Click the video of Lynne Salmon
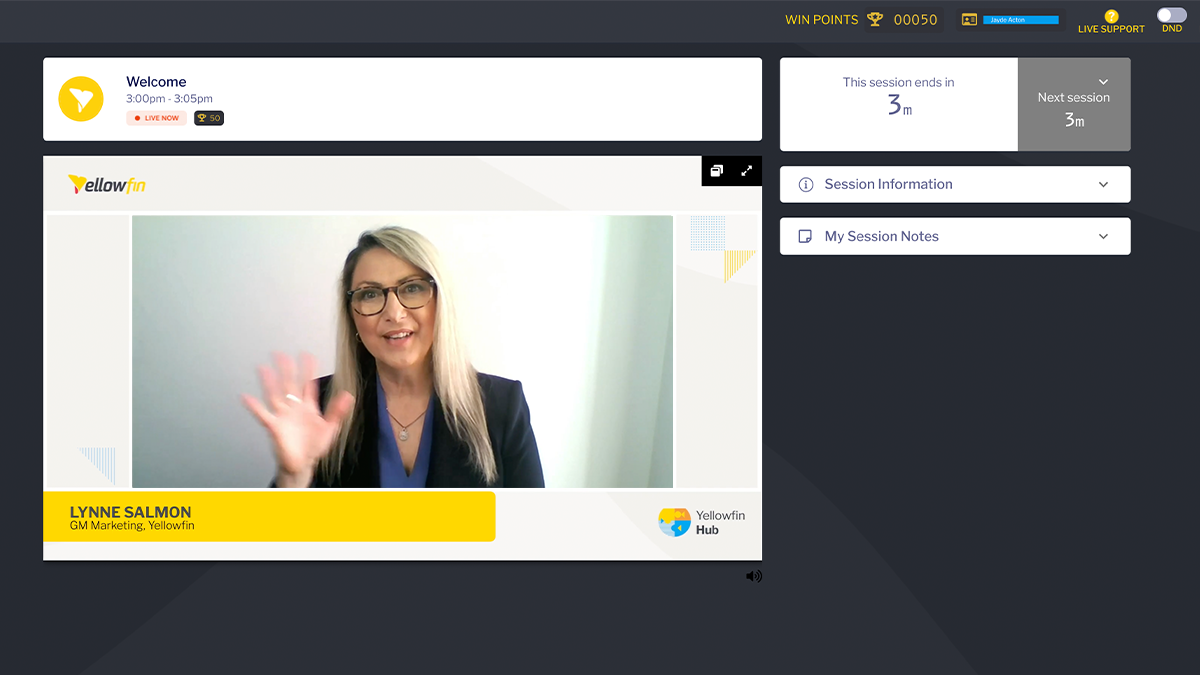Image resolution: width=1200 pixels, height=675 pixels. [402, 351]
